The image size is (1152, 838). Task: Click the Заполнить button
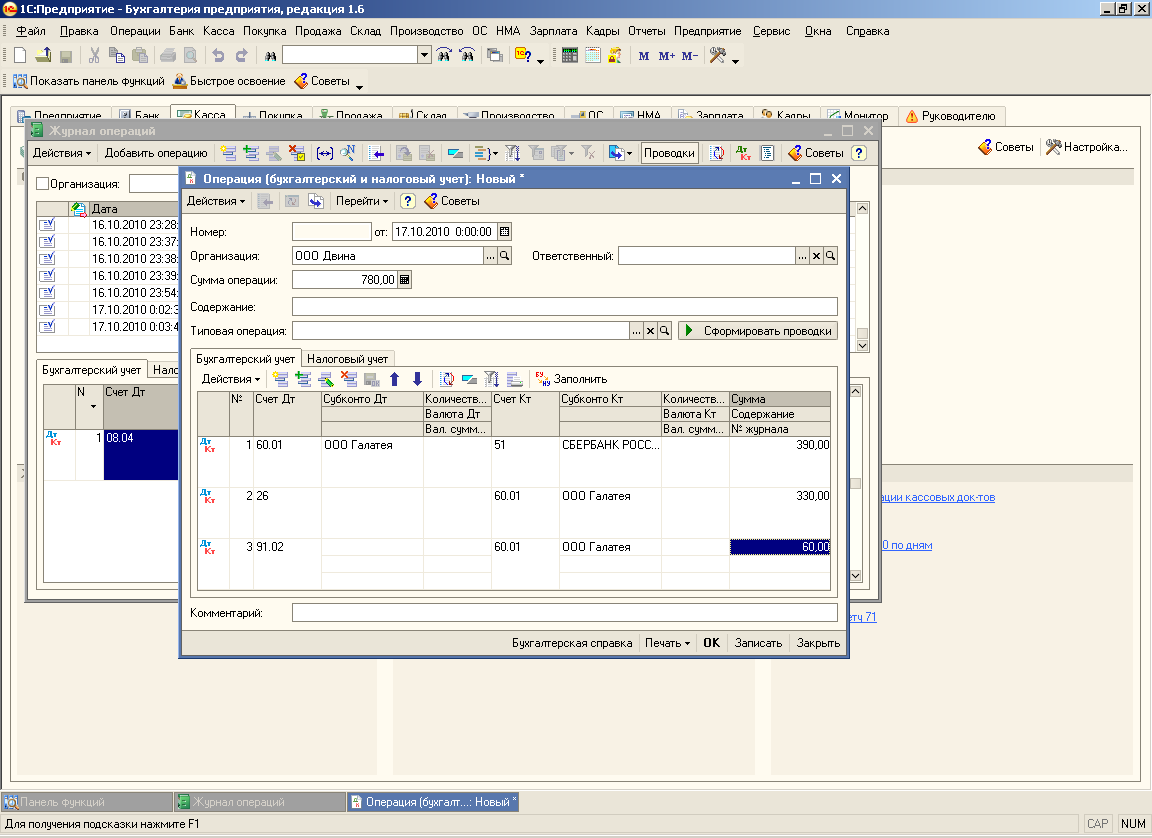(x=572, y=379)
